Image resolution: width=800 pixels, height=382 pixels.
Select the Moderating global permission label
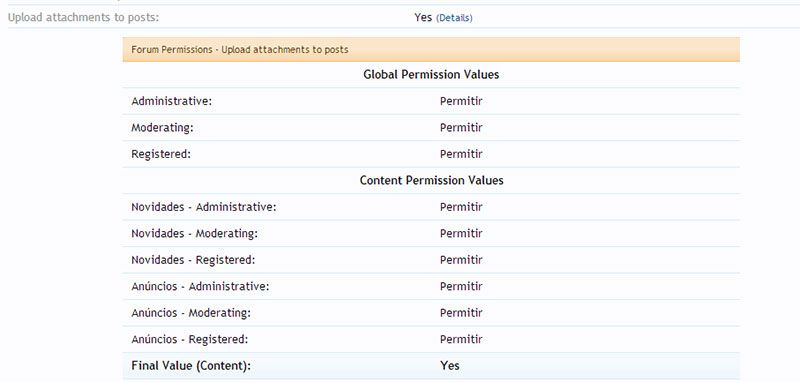162,128
